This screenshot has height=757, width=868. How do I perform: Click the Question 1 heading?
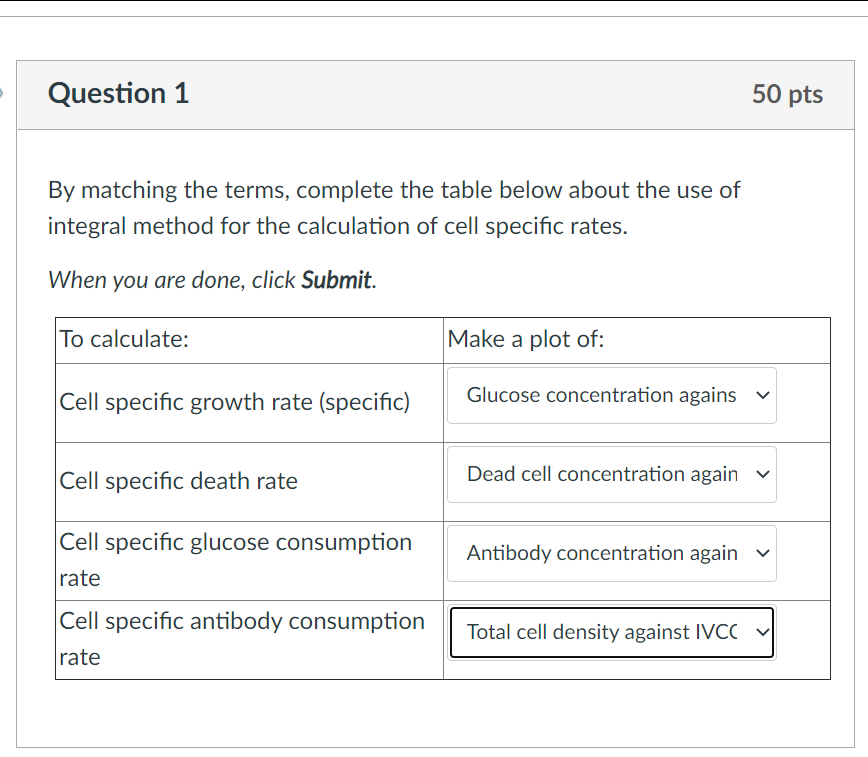[118, 94]
